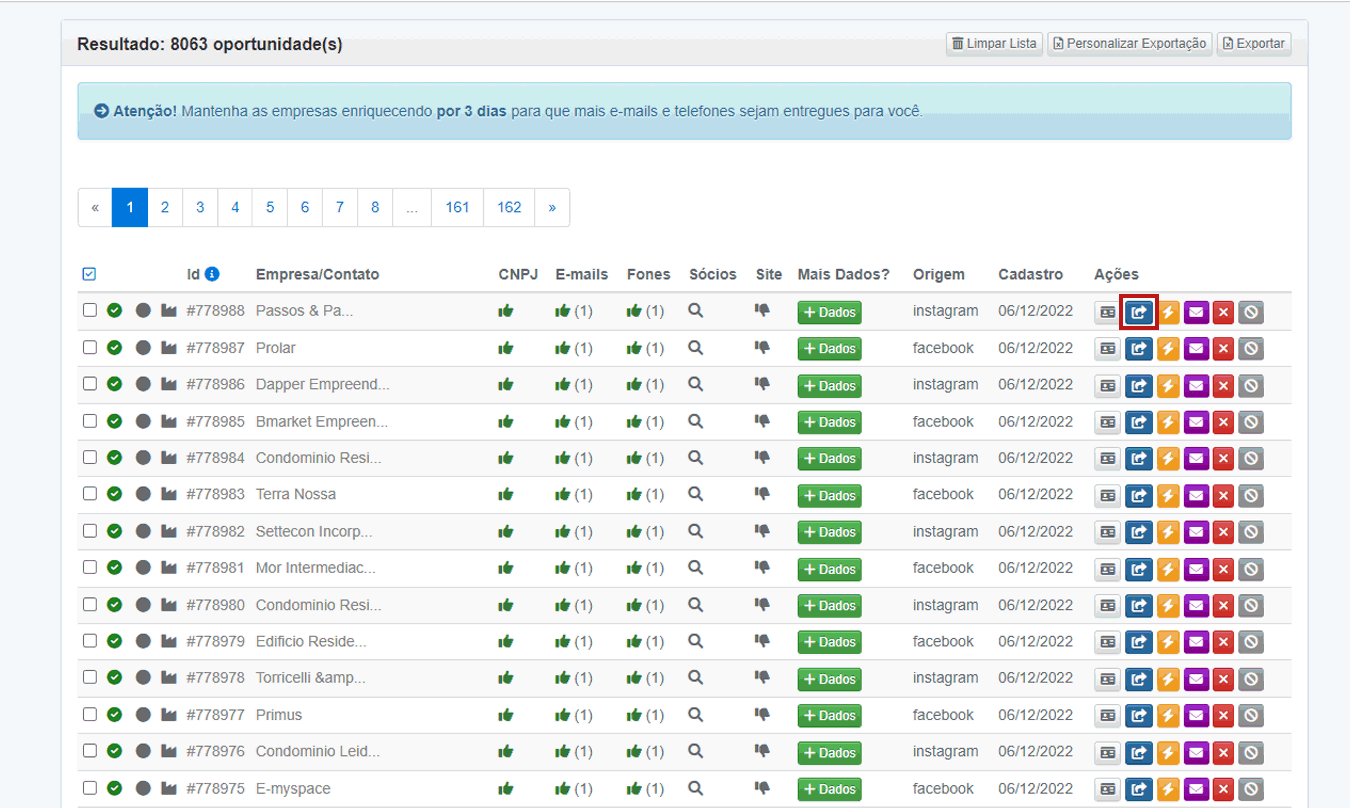This screenshot has height=808, width=1350.
Task: Click Exportar button
Action: point(1254,44)
